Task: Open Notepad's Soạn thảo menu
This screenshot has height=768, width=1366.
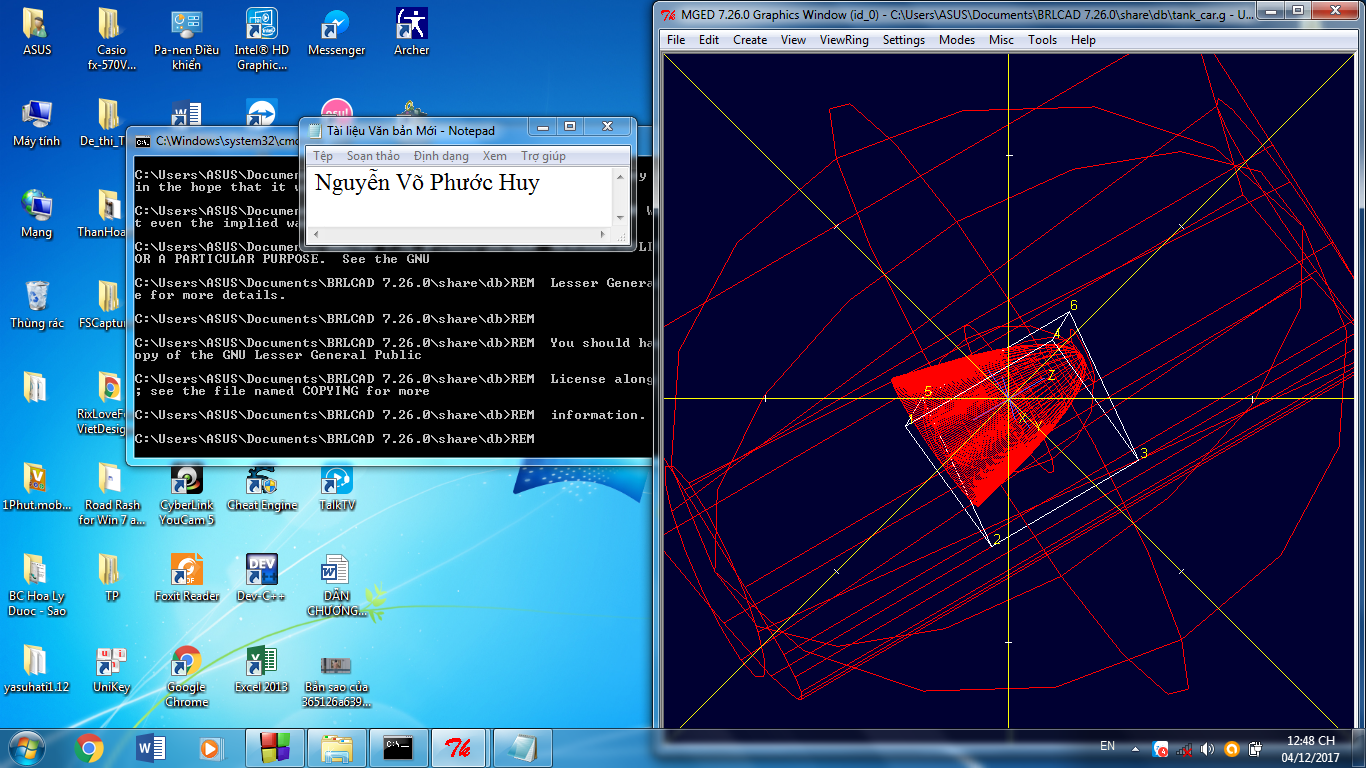Action: pyautogui.click(x=373, y=156)
